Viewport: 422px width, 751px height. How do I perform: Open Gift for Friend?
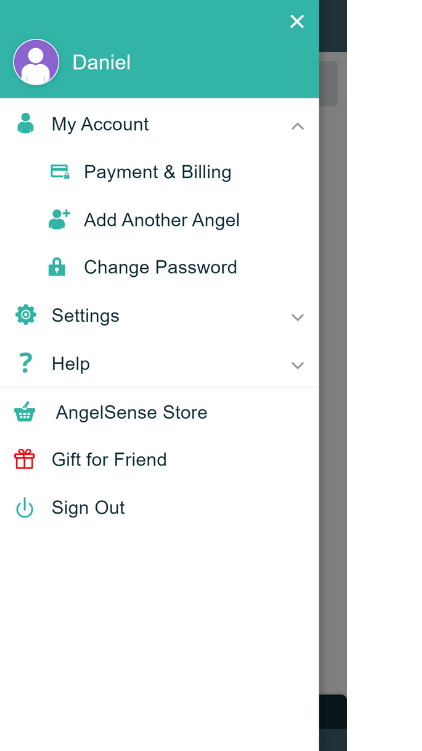[109, 460]
